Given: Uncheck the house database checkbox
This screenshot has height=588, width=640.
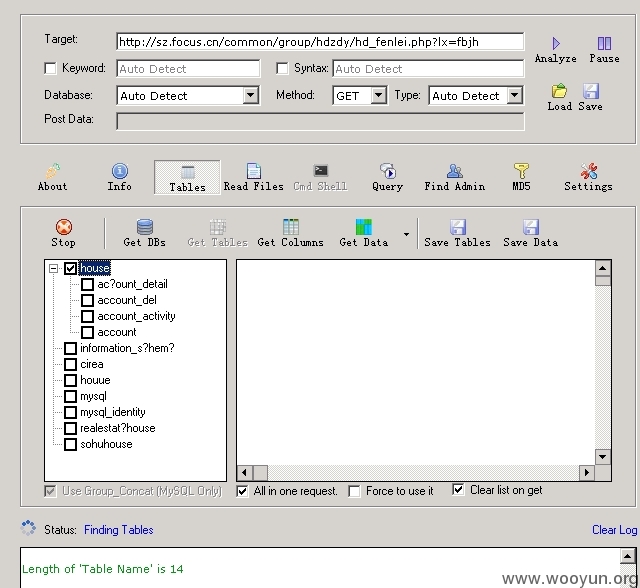Looking at the screenshot, I should point(71,268).
